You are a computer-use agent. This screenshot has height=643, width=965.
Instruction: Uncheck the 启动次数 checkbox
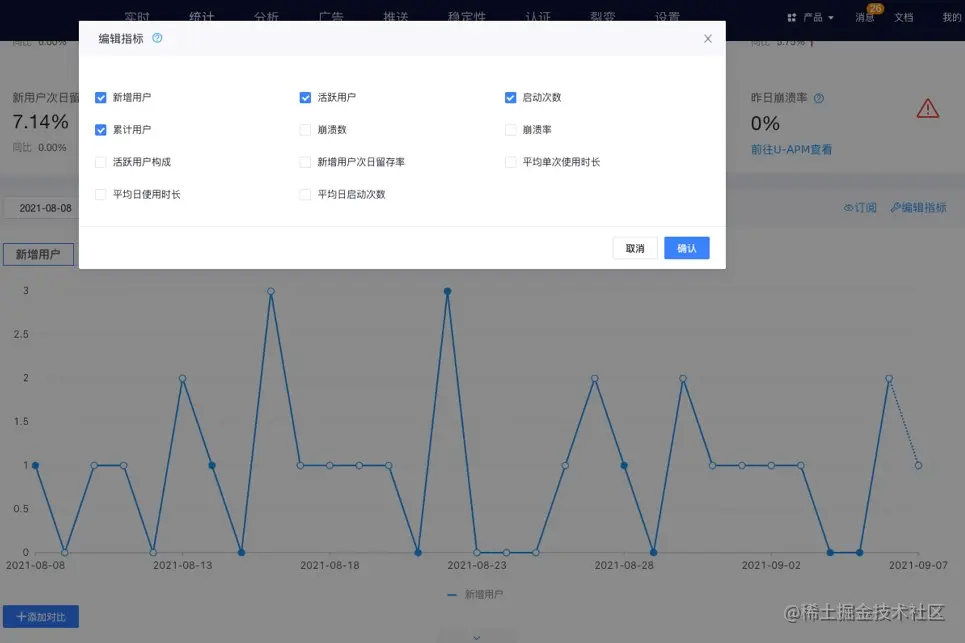click(x=510, y=98)
